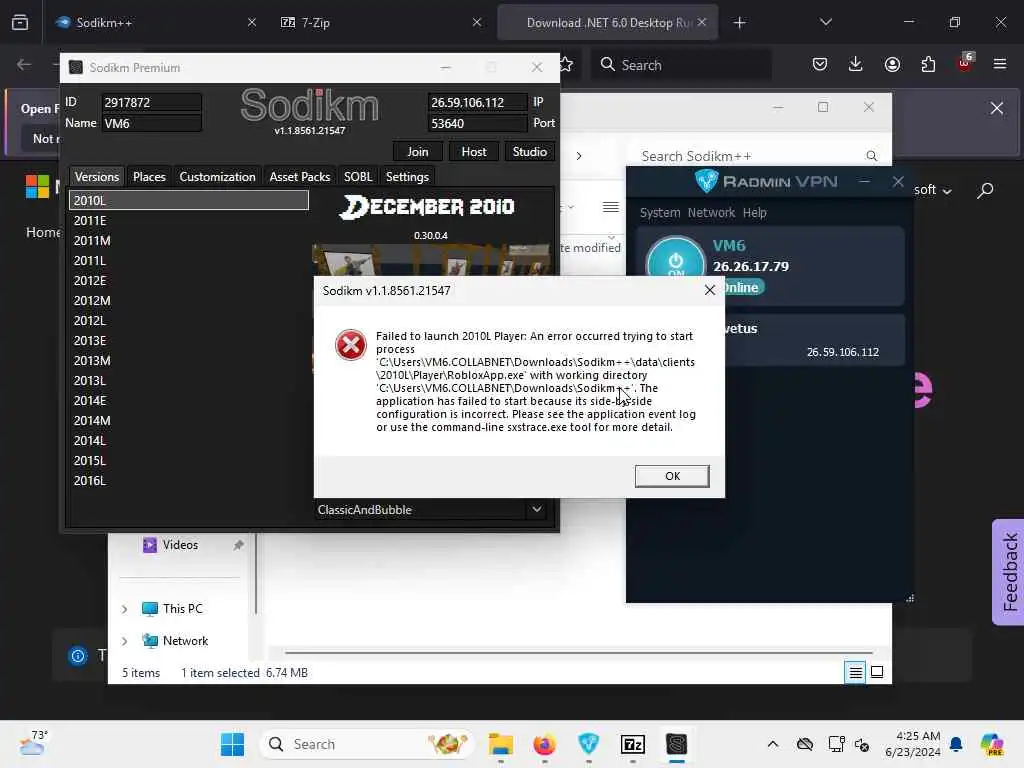Open the Feedback side tab
Image resolution: width=1024 pixels, height=768 pixels.
coord(1009,572)
